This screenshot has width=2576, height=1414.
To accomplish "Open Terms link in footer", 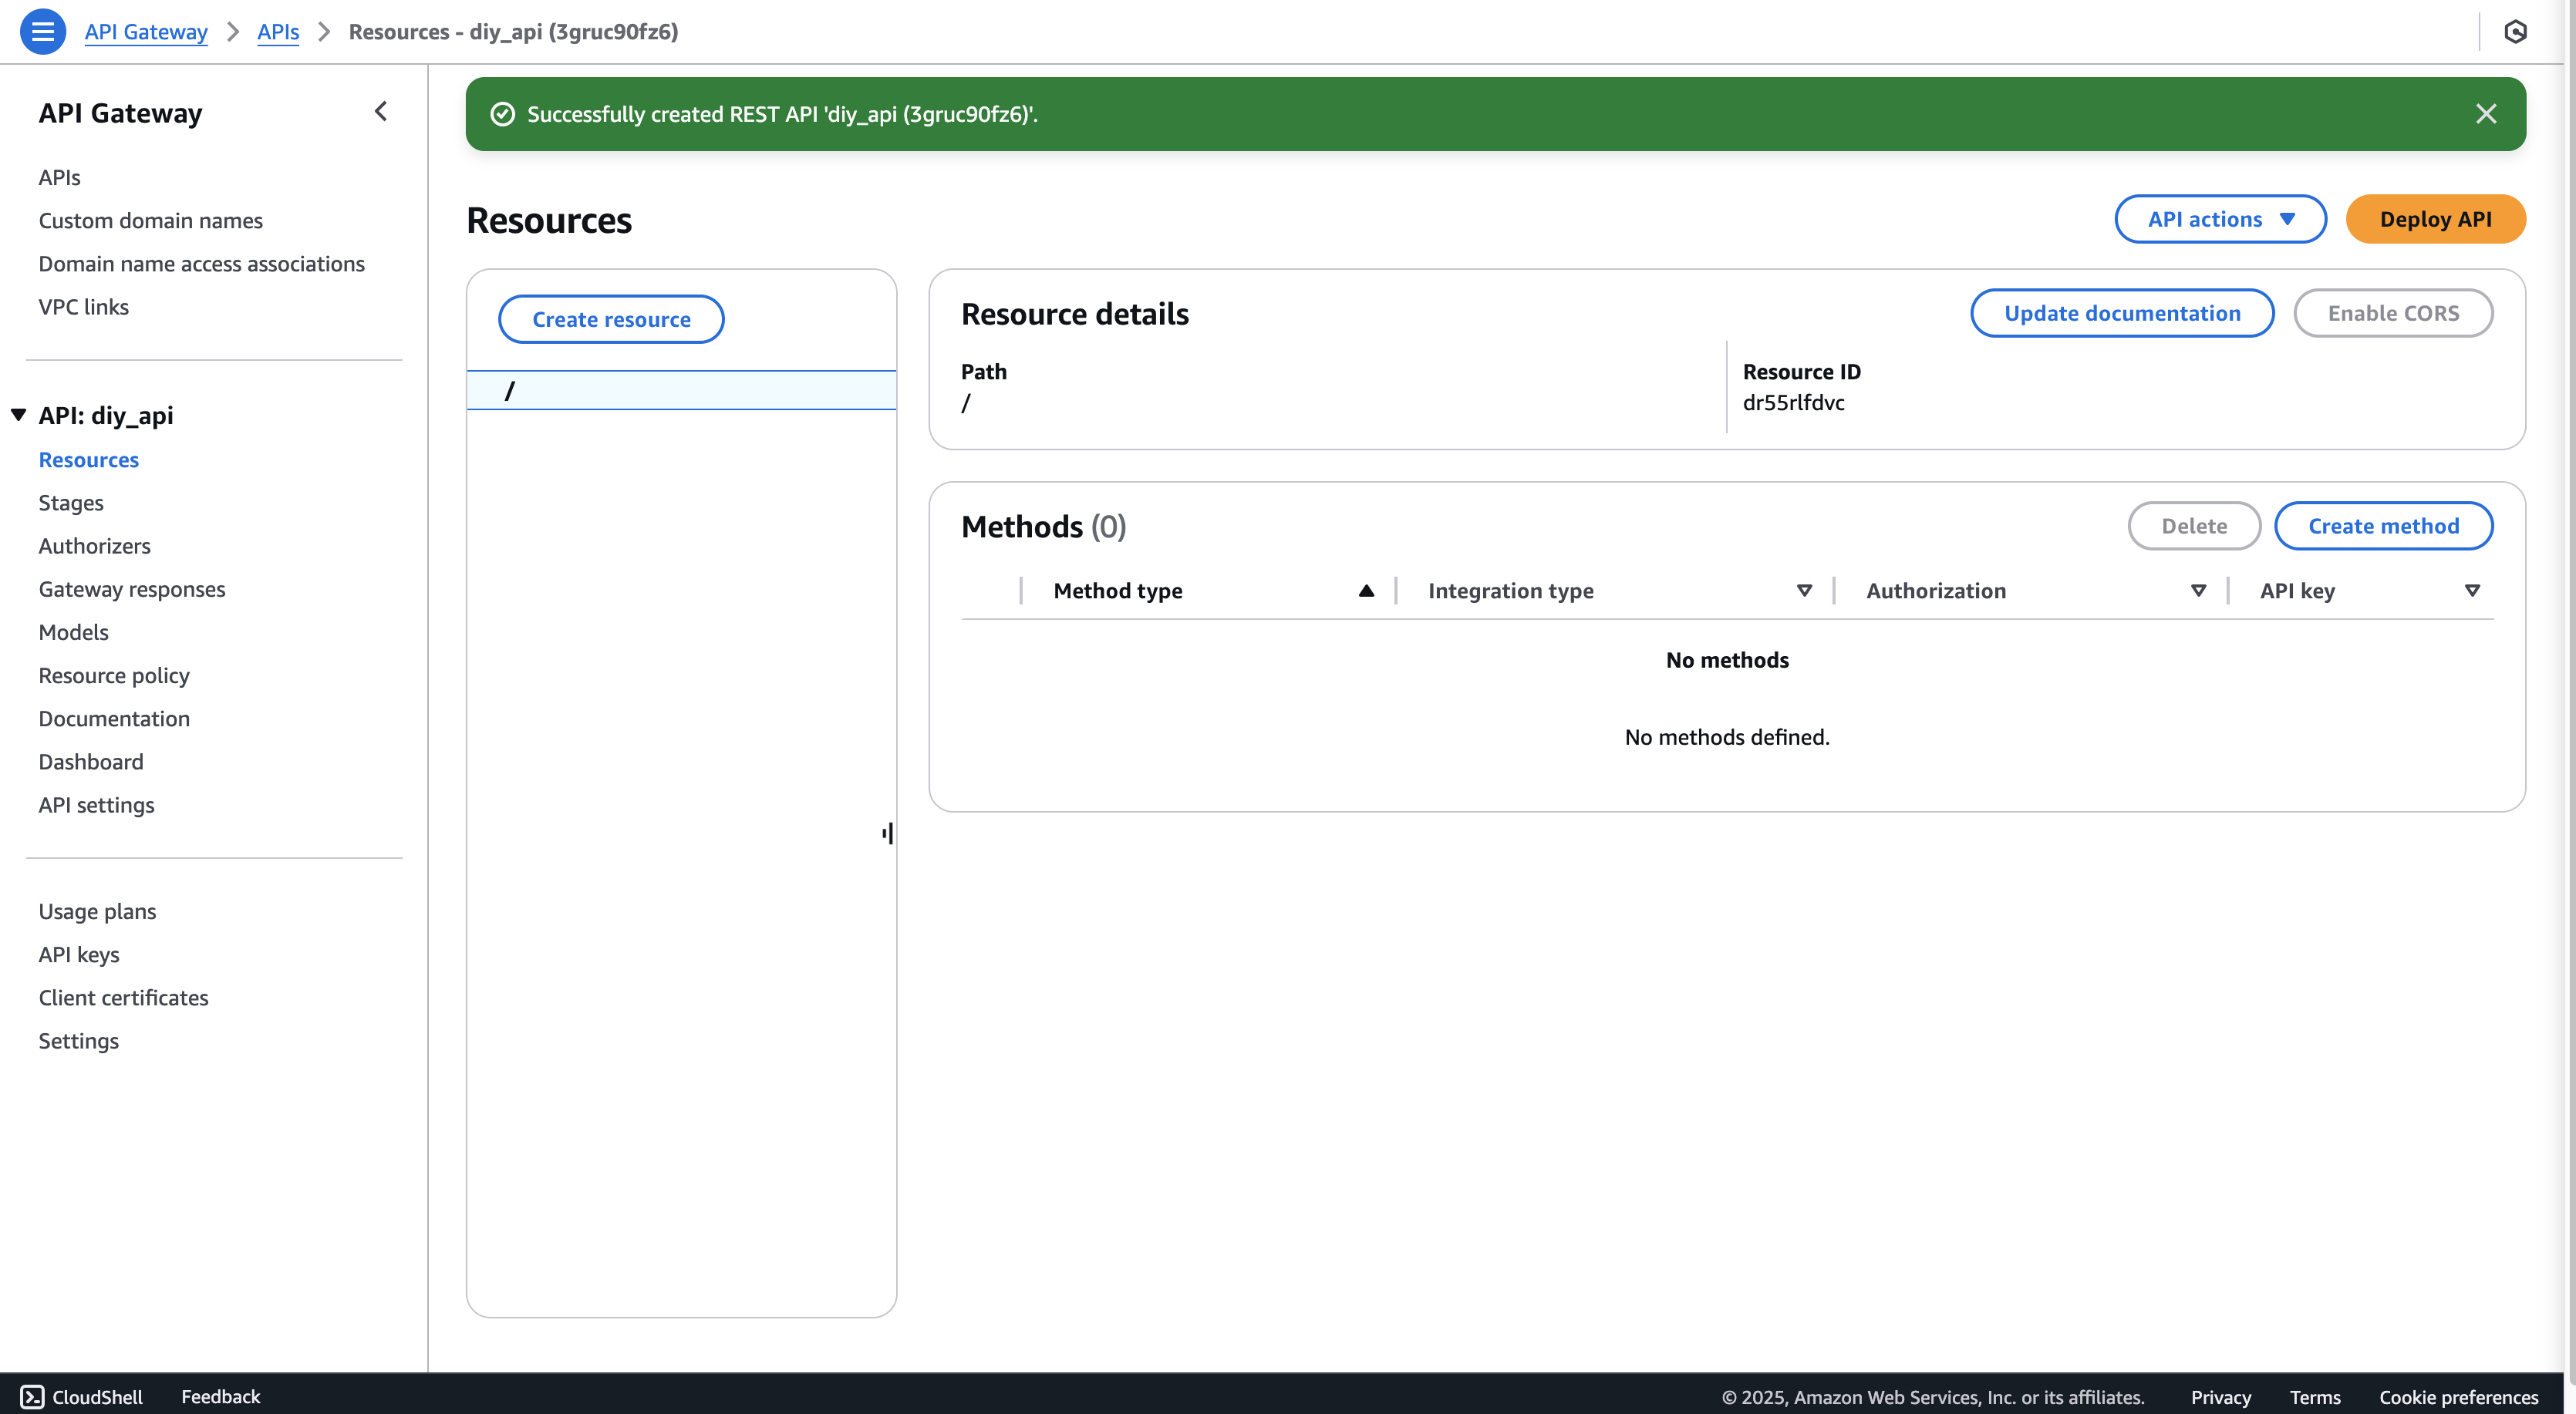I will (2315, 1397).
